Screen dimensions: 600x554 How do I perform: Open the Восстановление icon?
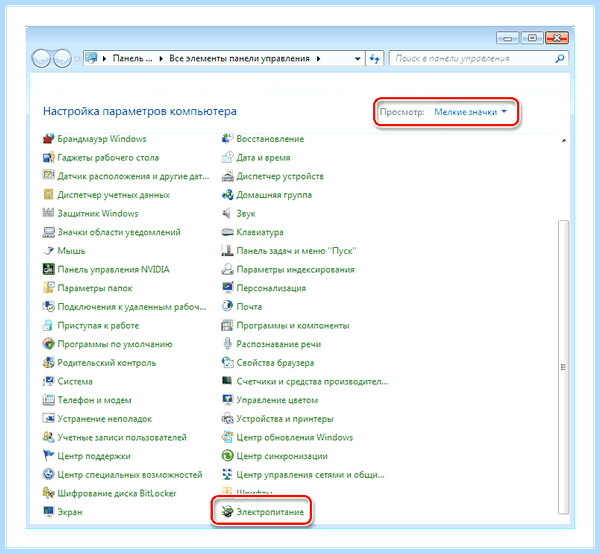227,138
